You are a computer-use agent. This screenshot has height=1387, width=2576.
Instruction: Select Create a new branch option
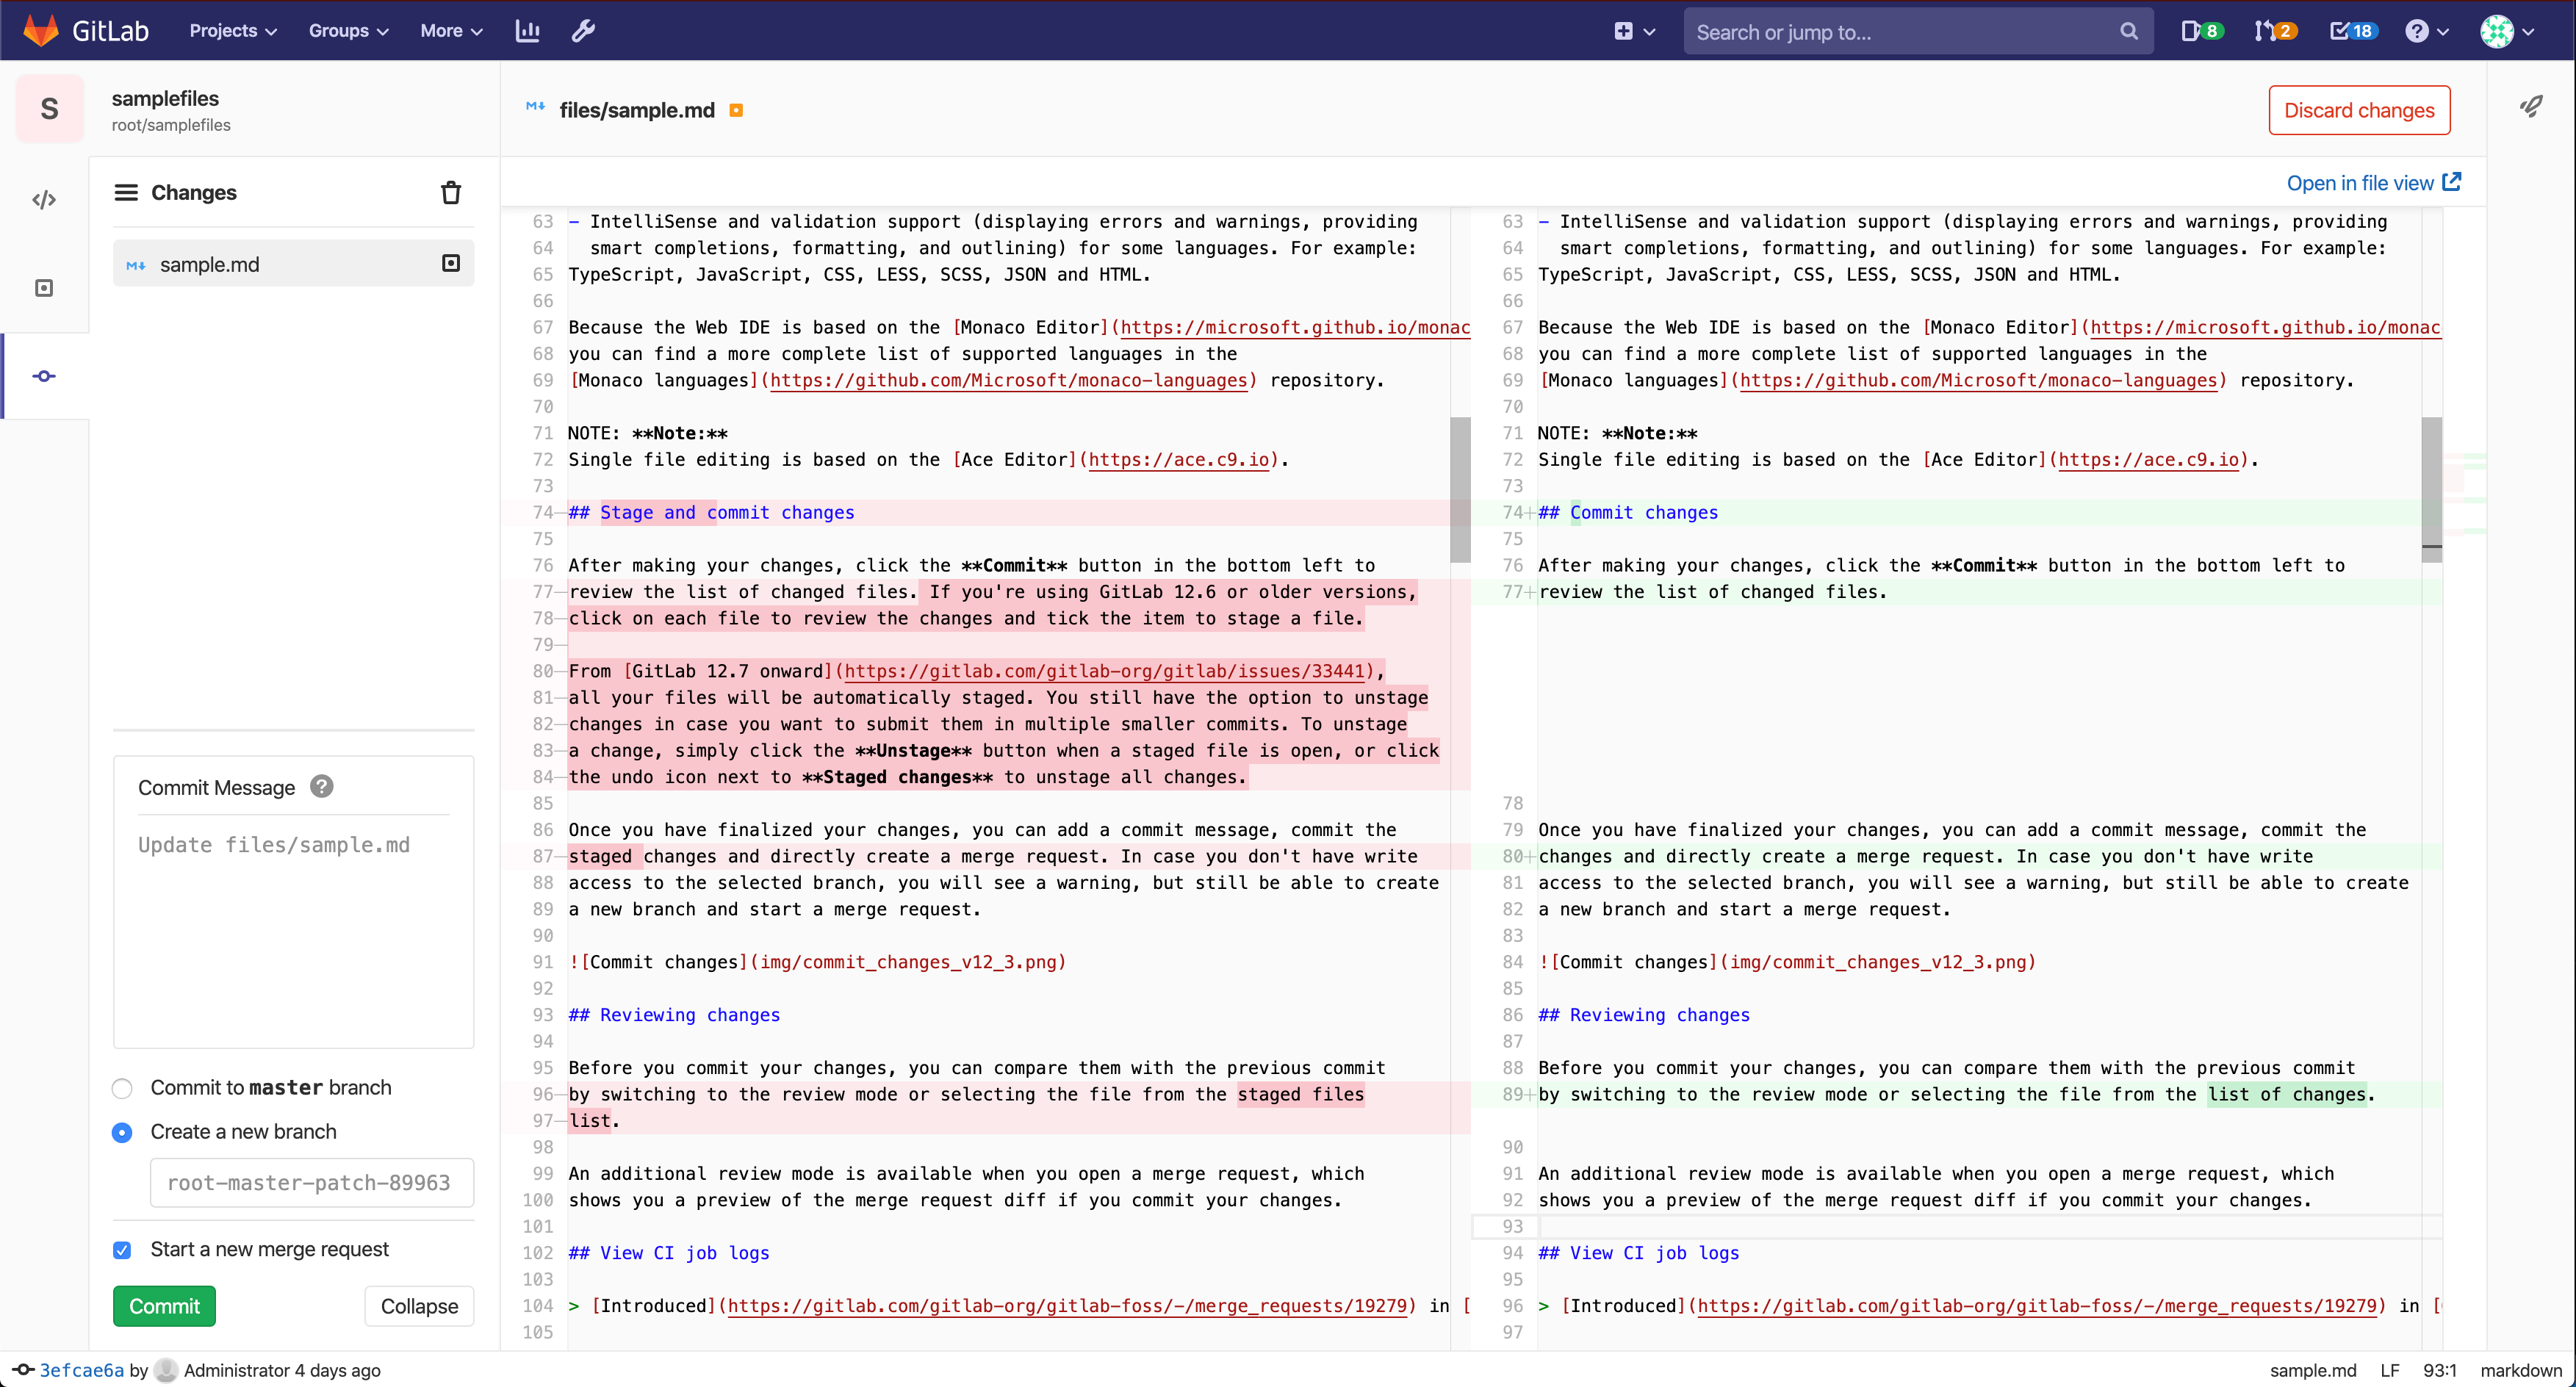click(x=121, y=1132)
